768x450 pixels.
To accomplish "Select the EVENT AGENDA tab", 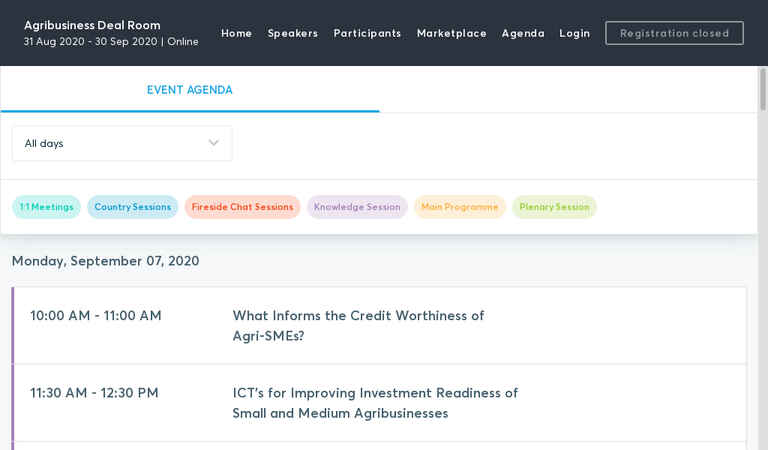I will (x=190, y=90).
